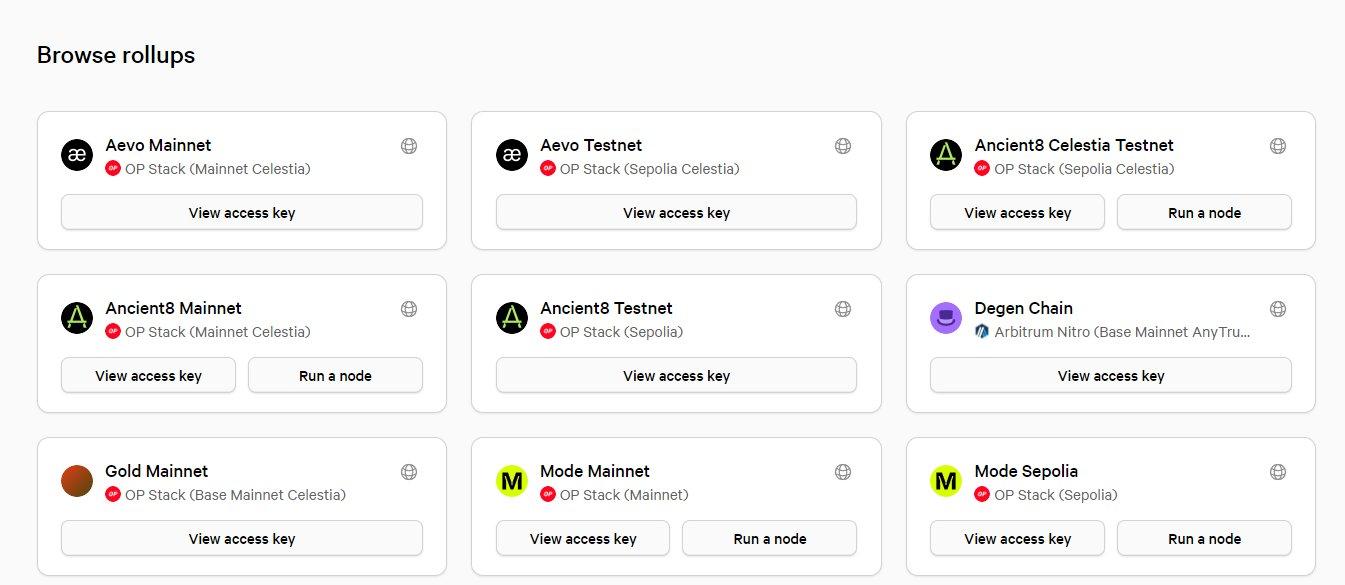Click the Ancient8 Mainnet green logo
The height and width of the screenshot is (585, 1345).
pyautogui.click(x=77, y=319)
